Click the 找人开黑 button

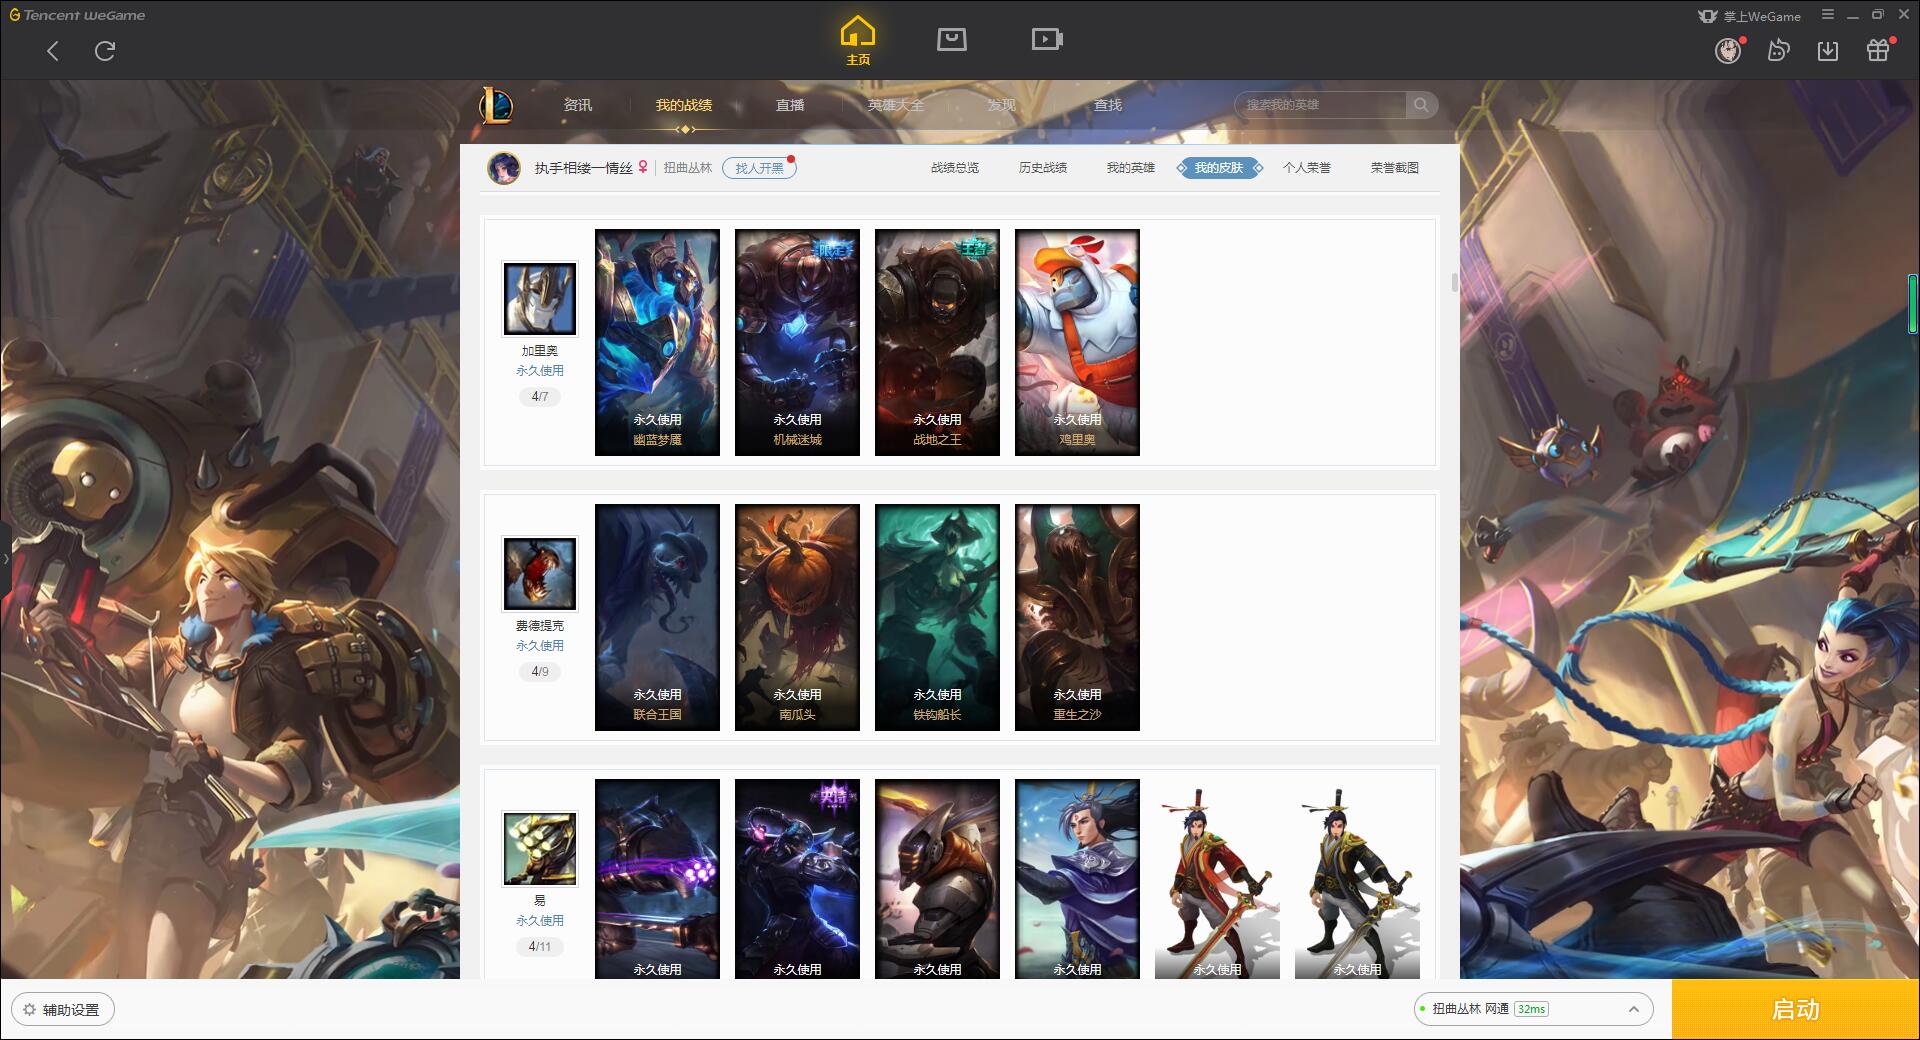click(x=759, y=168)
